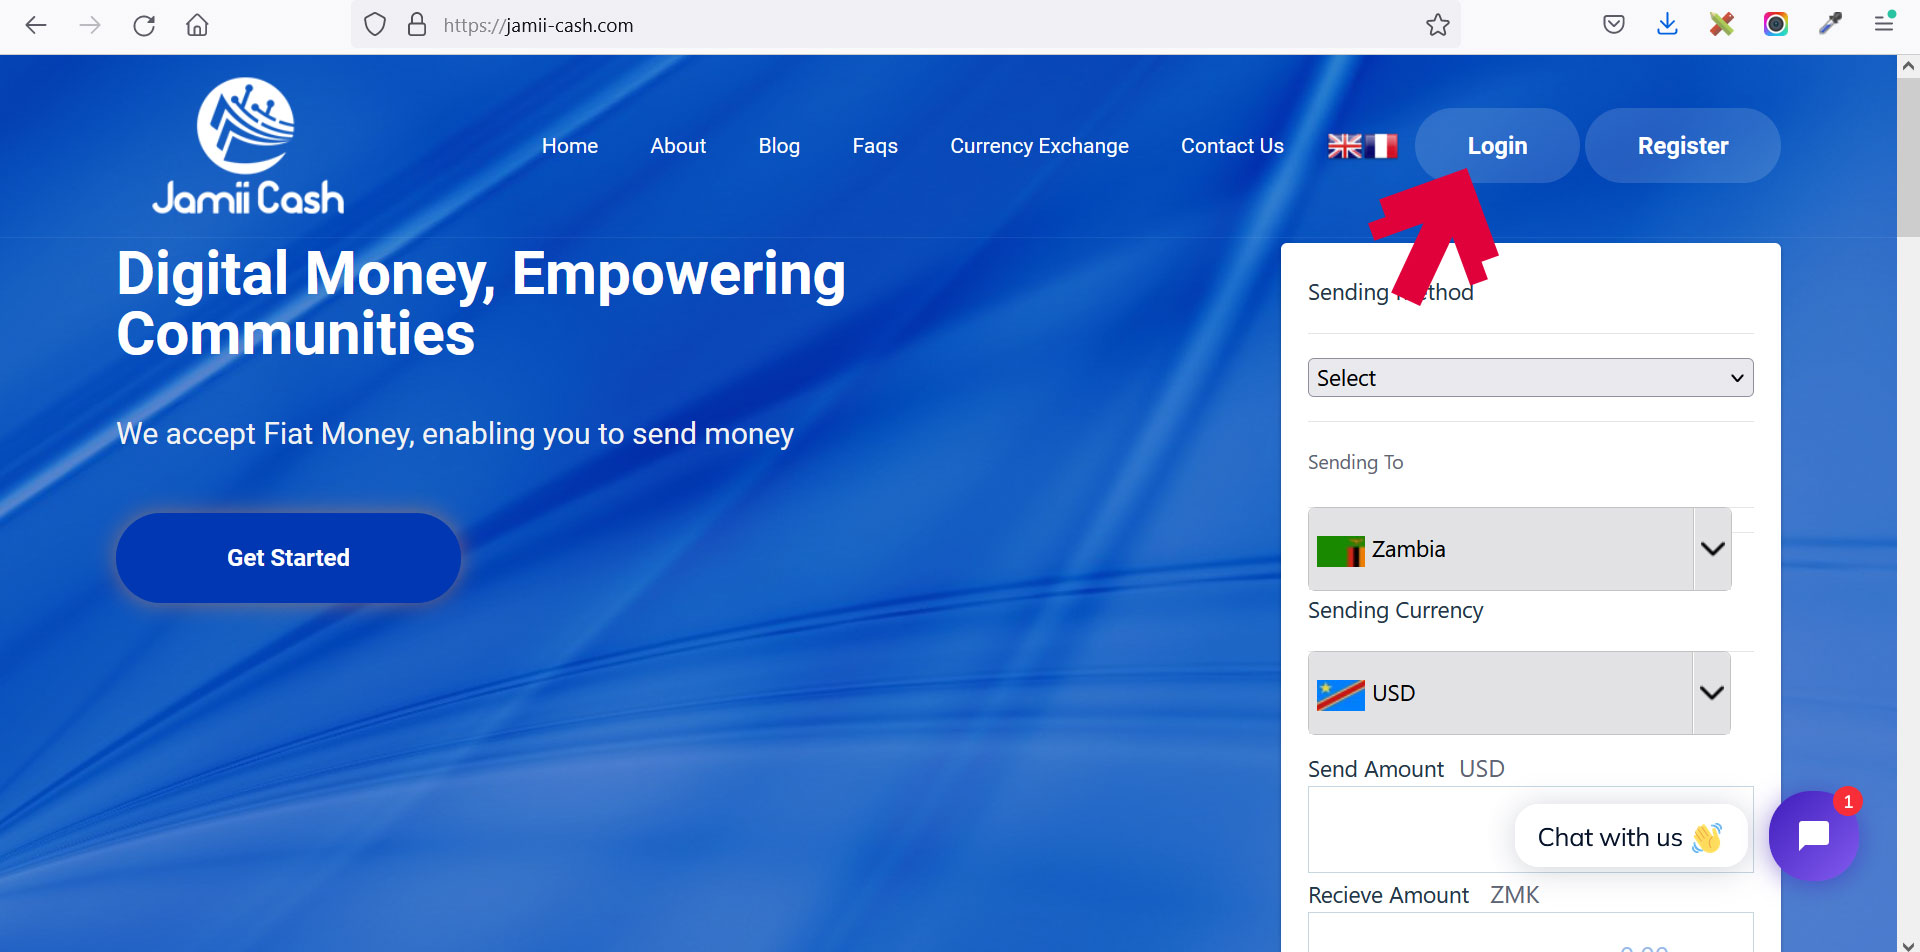Open the Sending Method select dropdown
This screenshot has height=952, width=1920.
[1530, 378]
